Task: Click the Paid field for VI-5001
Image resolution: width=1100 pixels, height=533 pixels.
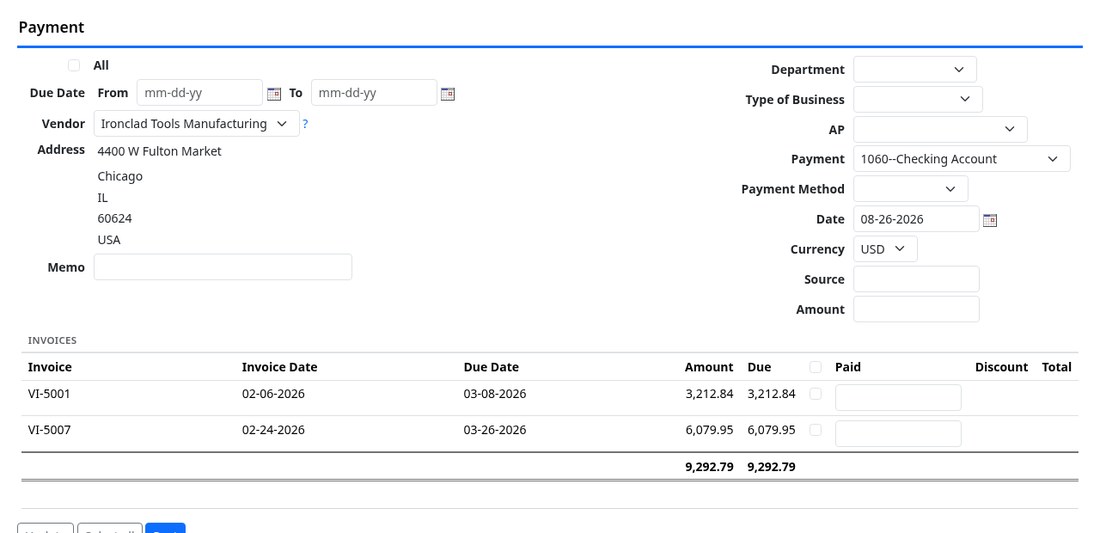Action: point(898,398)
